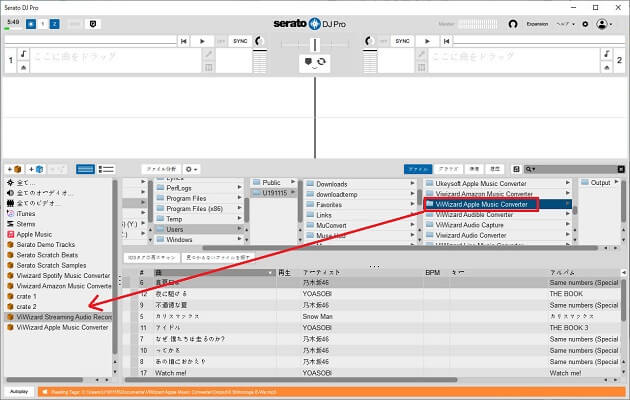This screenshot has height=400, width=630.
Task: Open the Expansion menu item
Action: tap(537, 24)
